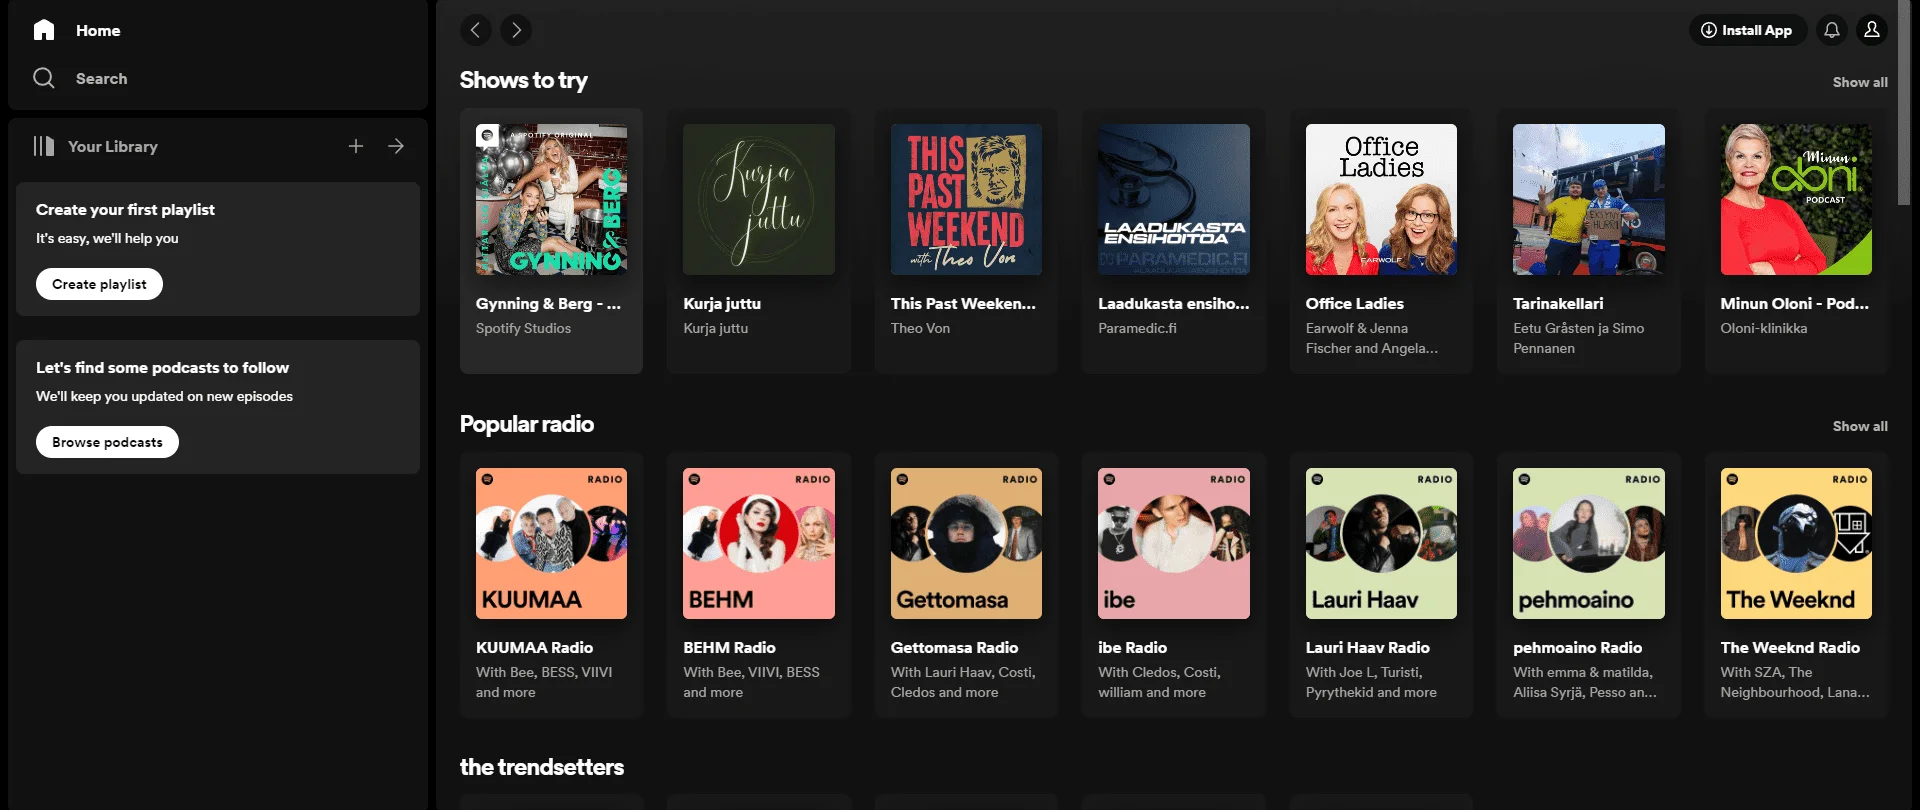Open Laadukasta ensihoitoa cover art
The height and width of the screenshot is (810, 1920).
click(x=1174, y=199)
